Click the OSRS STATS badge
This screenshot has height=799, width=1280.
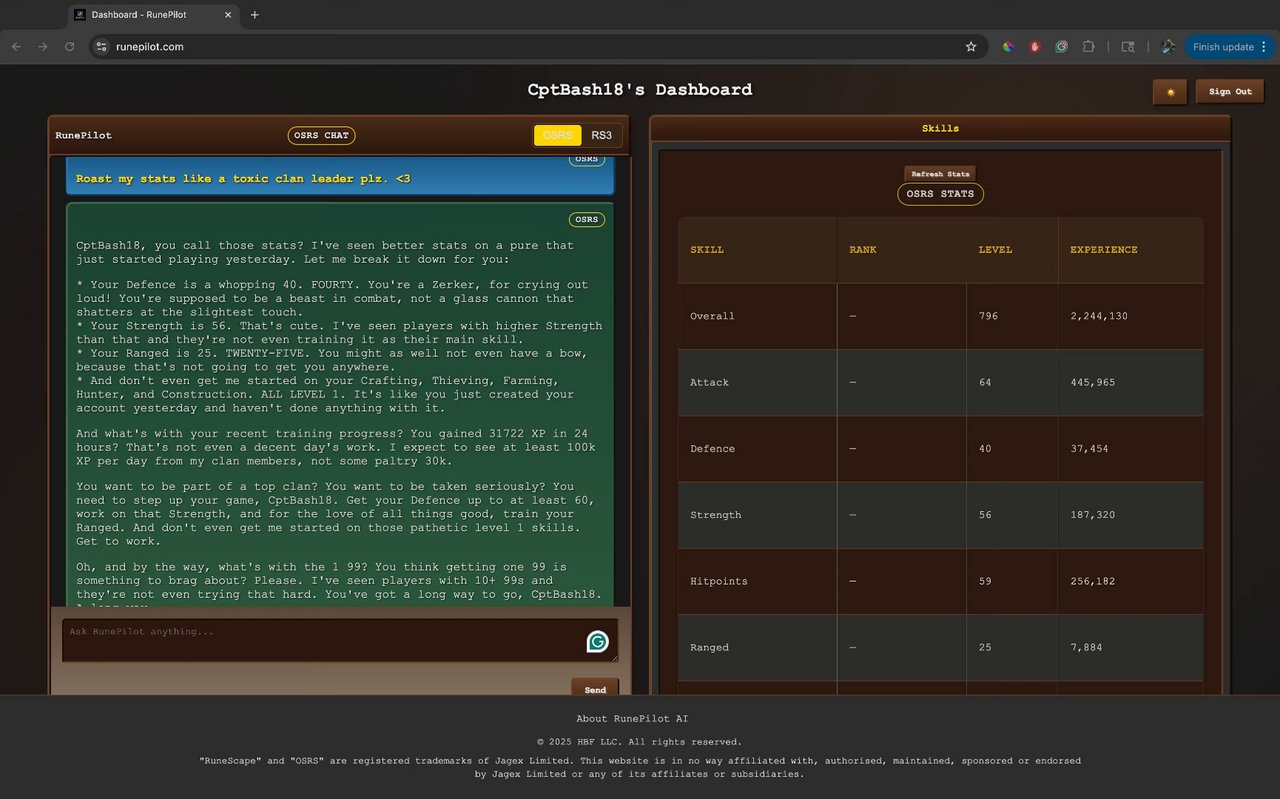tap(940, 194)
